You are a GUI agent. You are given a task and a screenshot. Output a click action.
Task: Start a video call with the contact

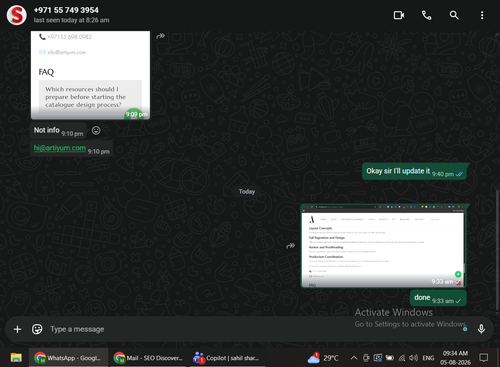tap(399, 15)
